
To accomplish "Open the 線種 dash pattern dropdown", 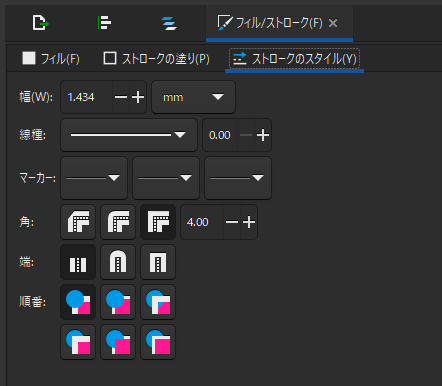I will click(129, 135).
